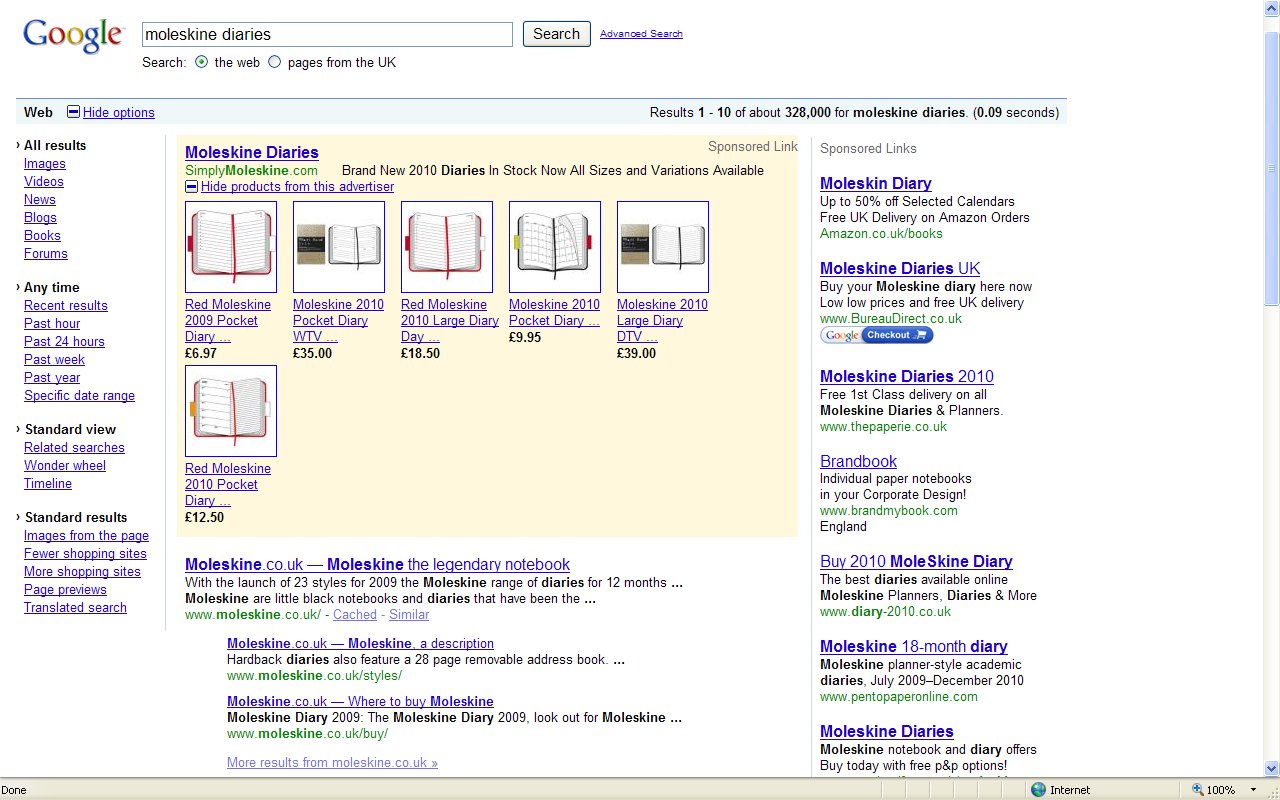
Task: Open Moleskine Diaries 2010 ad
Action: [x=907, y=377]
